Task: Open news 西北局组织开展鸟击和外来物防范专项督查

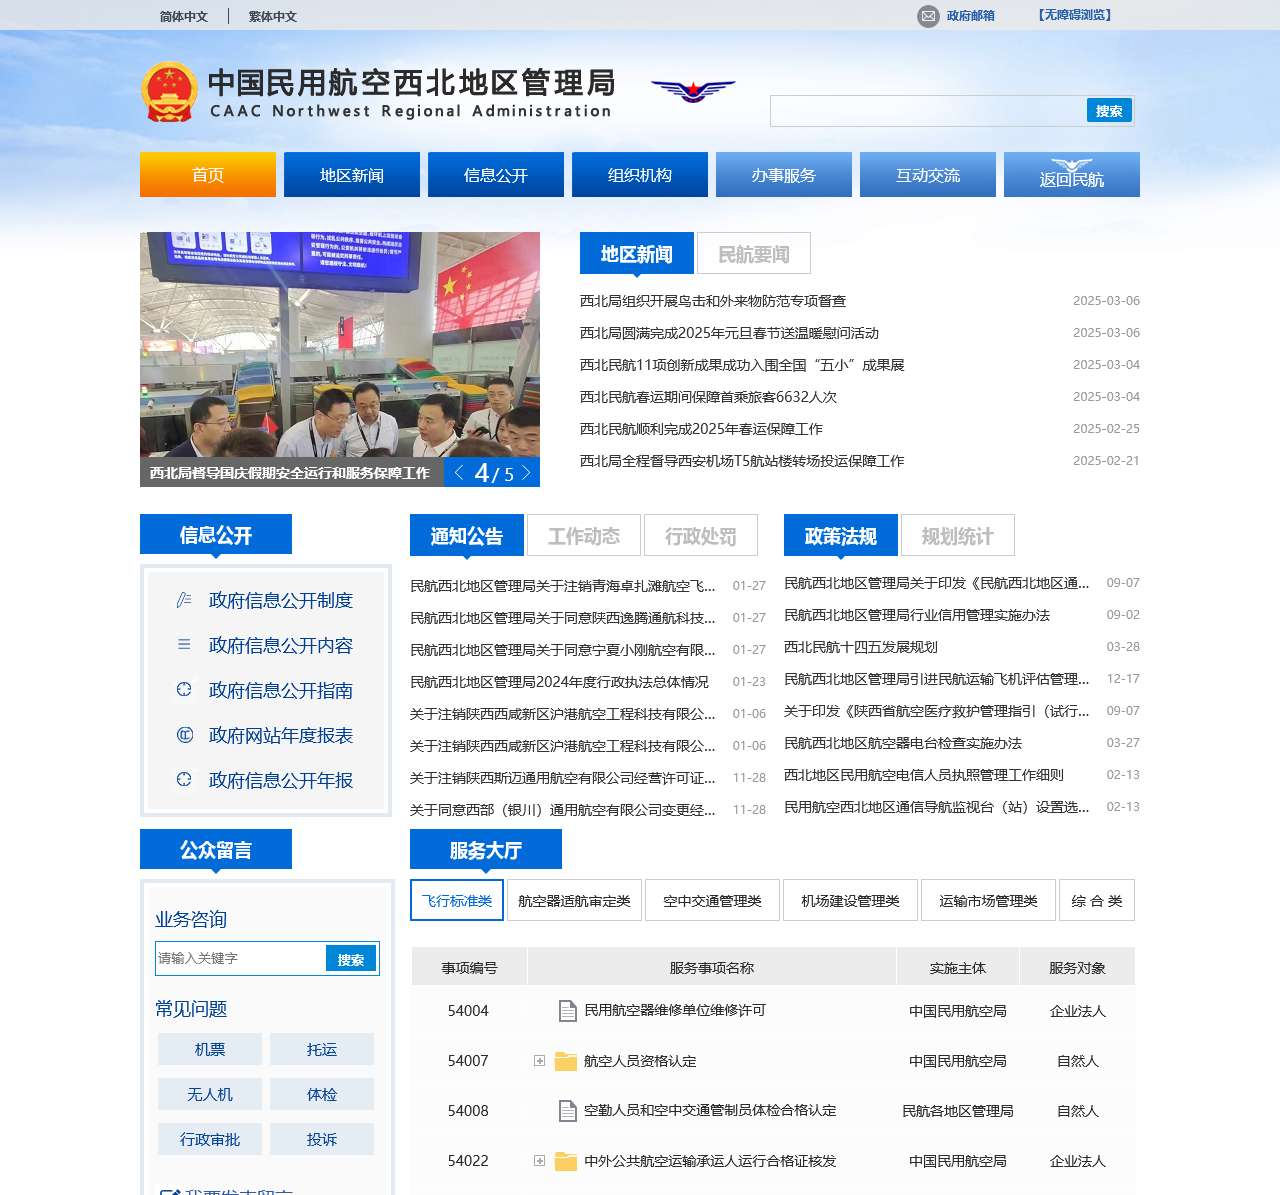Action: [713, 301]
